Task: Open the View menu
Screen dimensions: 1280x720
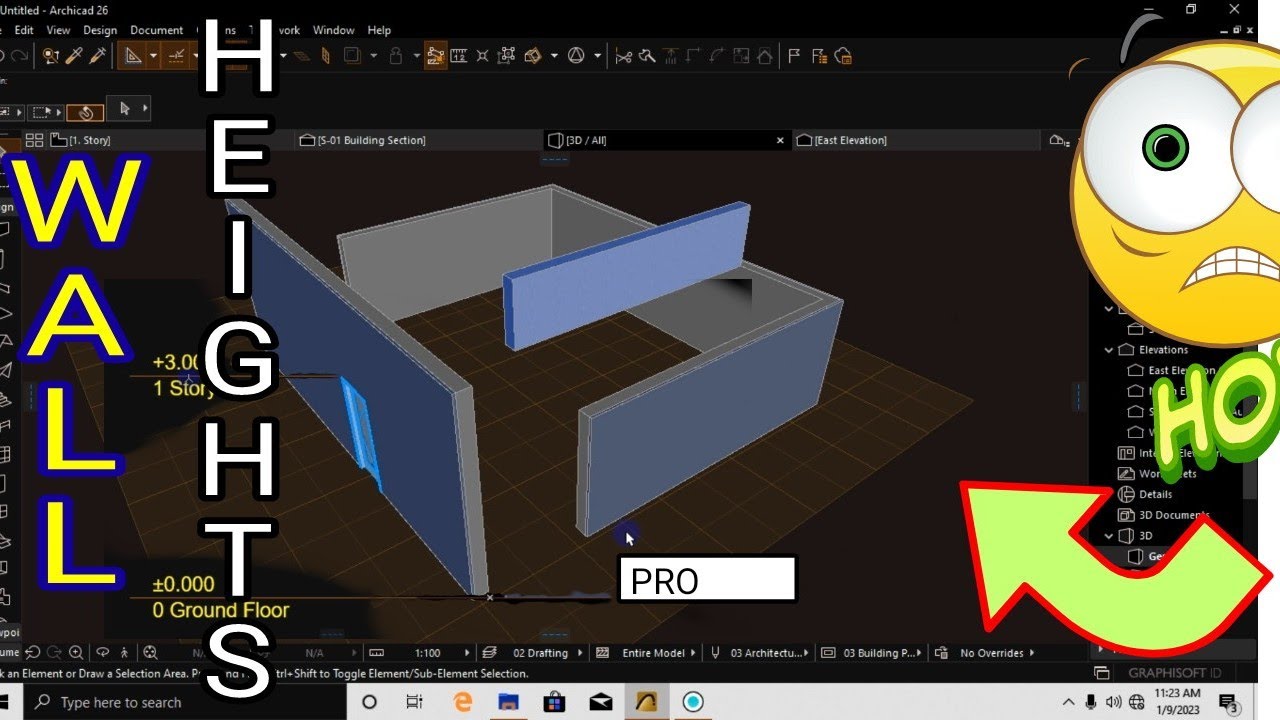Action: tap(58, 30)
